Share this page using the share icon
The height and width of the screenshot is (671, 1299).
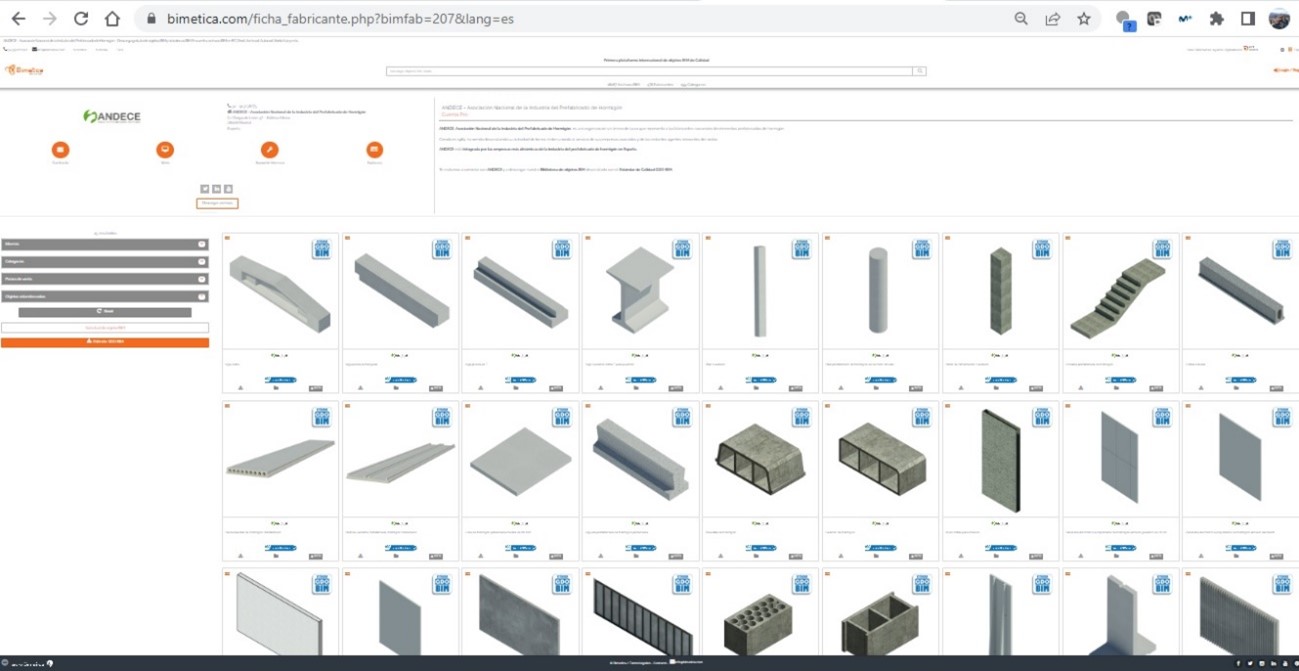tap(1053, 18)
